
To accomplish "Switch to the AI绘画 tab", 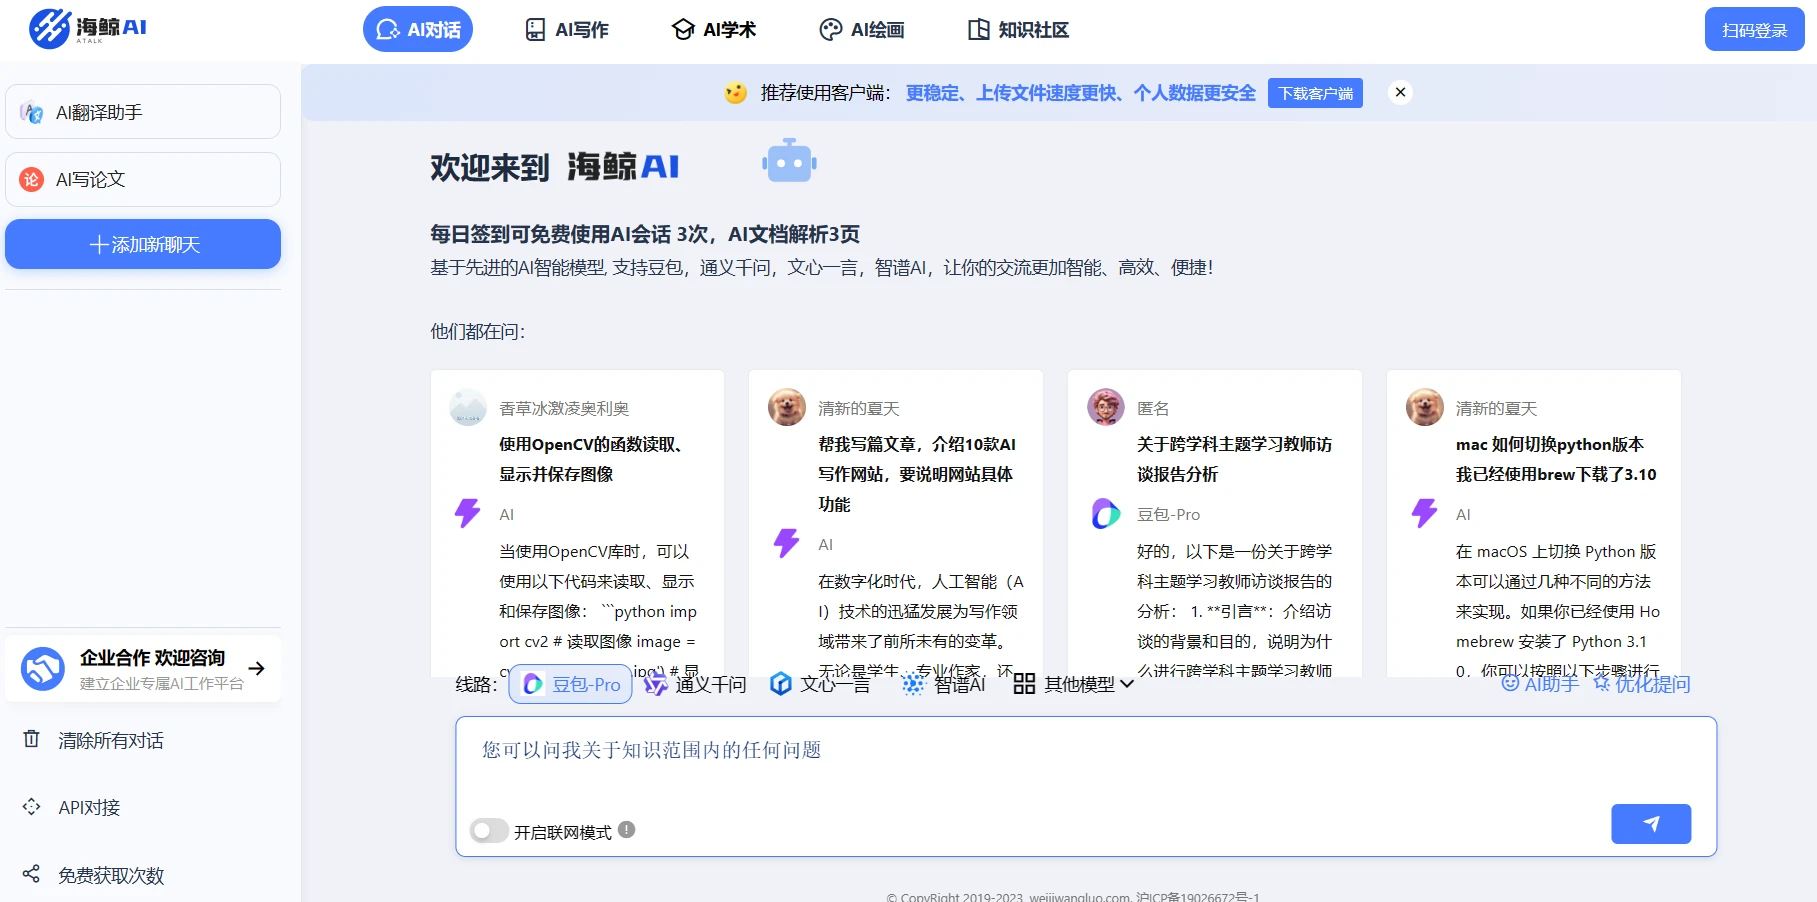I will pos(861,30).
